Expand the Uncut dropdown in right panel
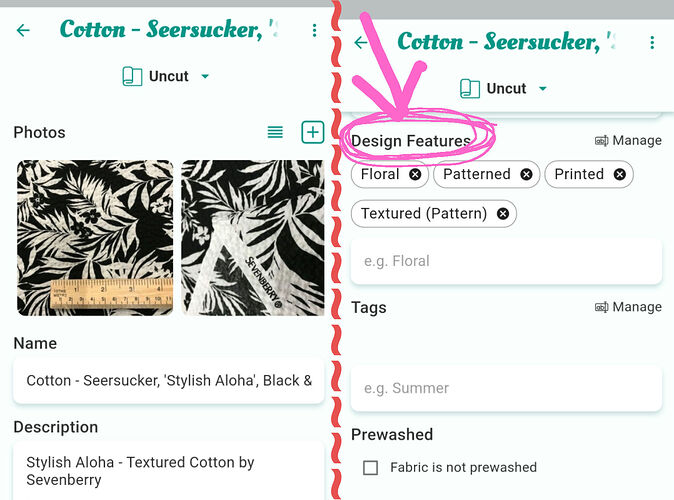The height and width of the screenshot is (500, 674). (x=505, y=89)
